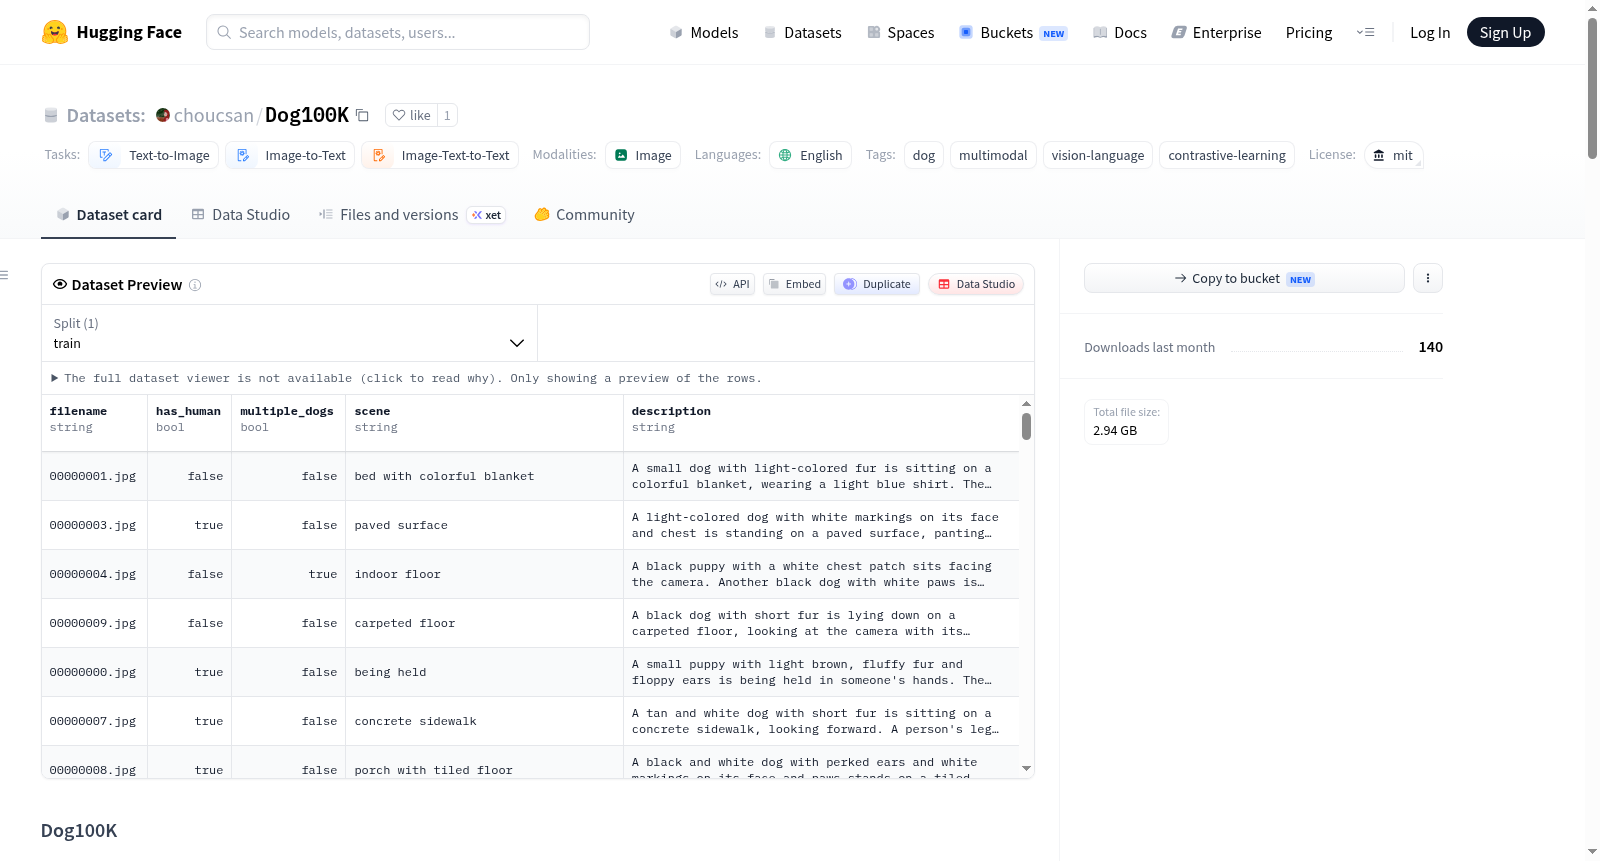The image size is (1600, 861).
Task: Click the preview table scroll down arrow
Action: tap(1026, 769)
